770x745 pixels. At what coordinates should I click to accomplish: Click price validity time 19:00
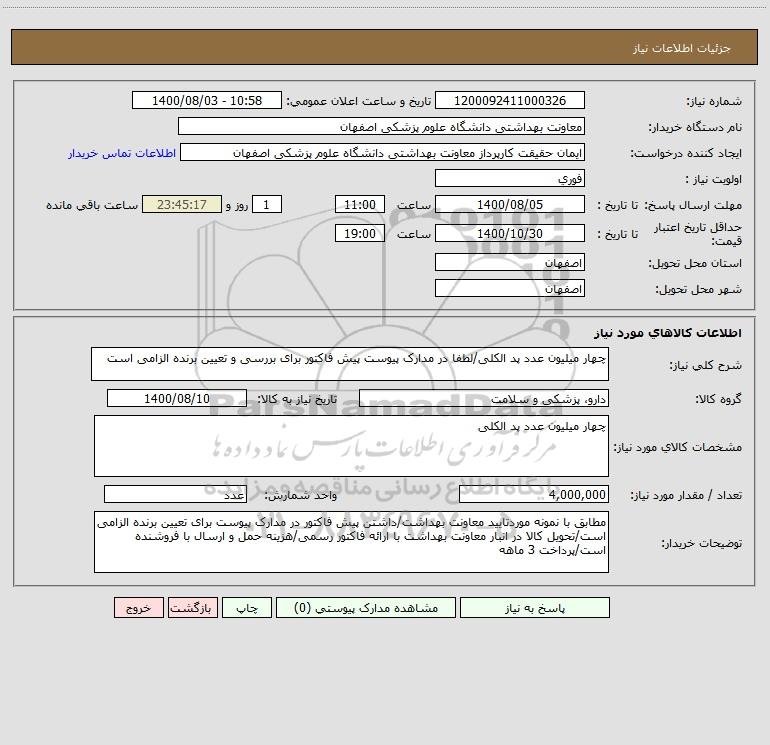359,233
